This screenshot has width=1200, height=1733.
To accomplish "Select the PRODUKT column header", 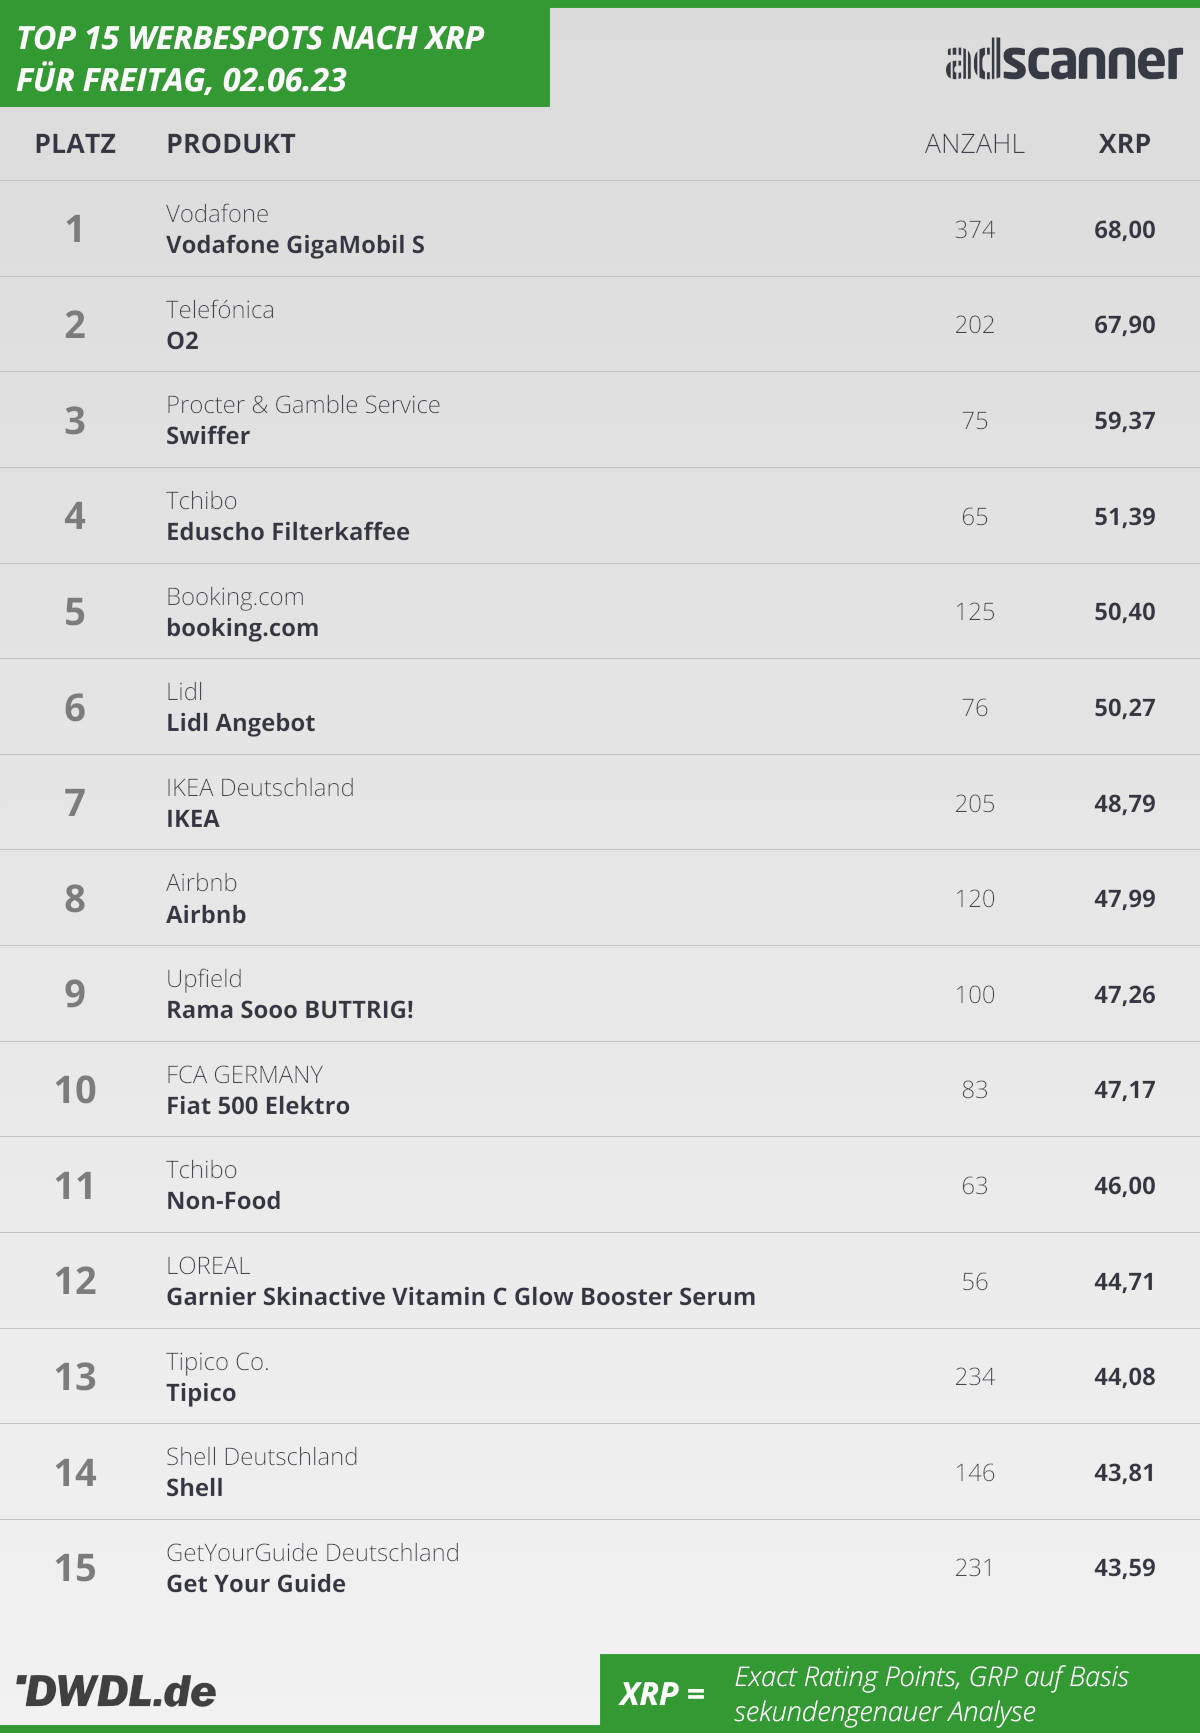I will [231, 144].
